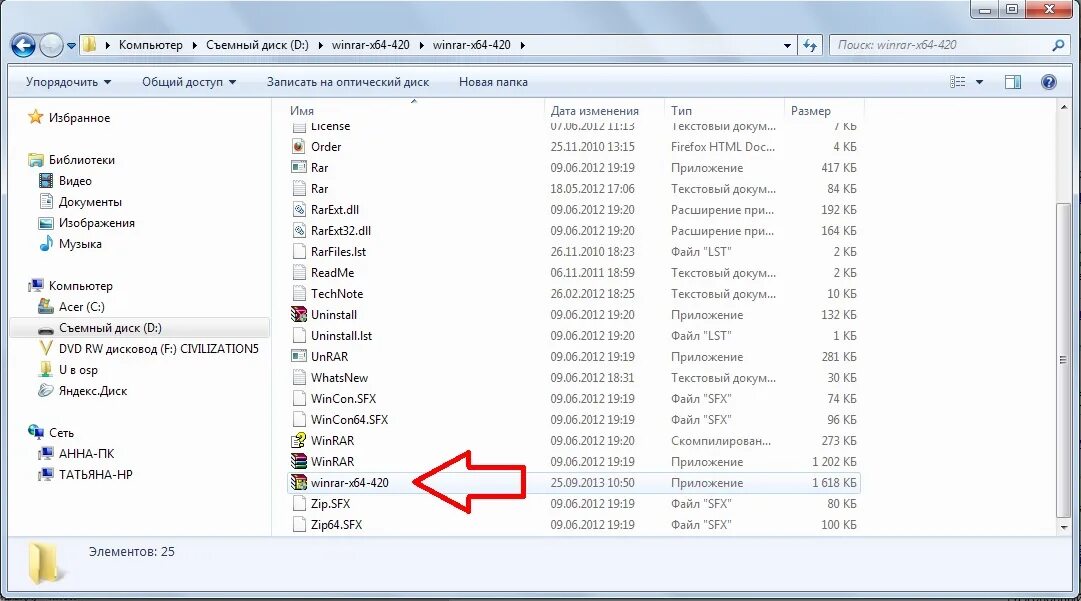Screen dimensions: 1081x601
Task: Open the 'Упорядочить' menu
Action: coord(68,82)
